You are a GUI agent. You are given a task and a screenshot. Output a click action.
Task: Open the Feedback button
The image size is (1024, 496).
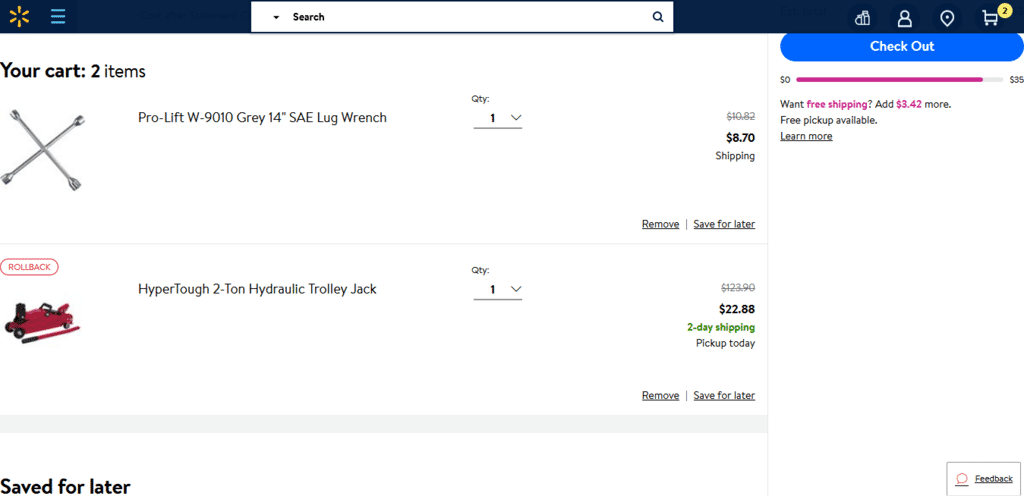(984, 478)
